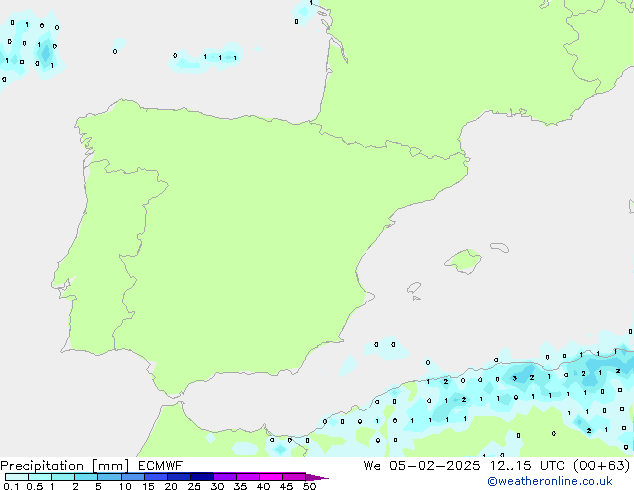
Task: Select the 5–10 mm legend swatch
Action: (x=109, y=477)
